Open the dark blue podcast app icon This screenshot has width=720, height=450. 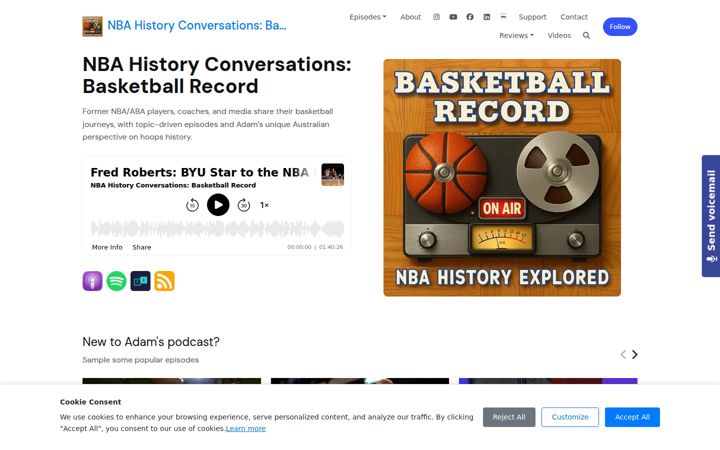click(x=141, y=281)
